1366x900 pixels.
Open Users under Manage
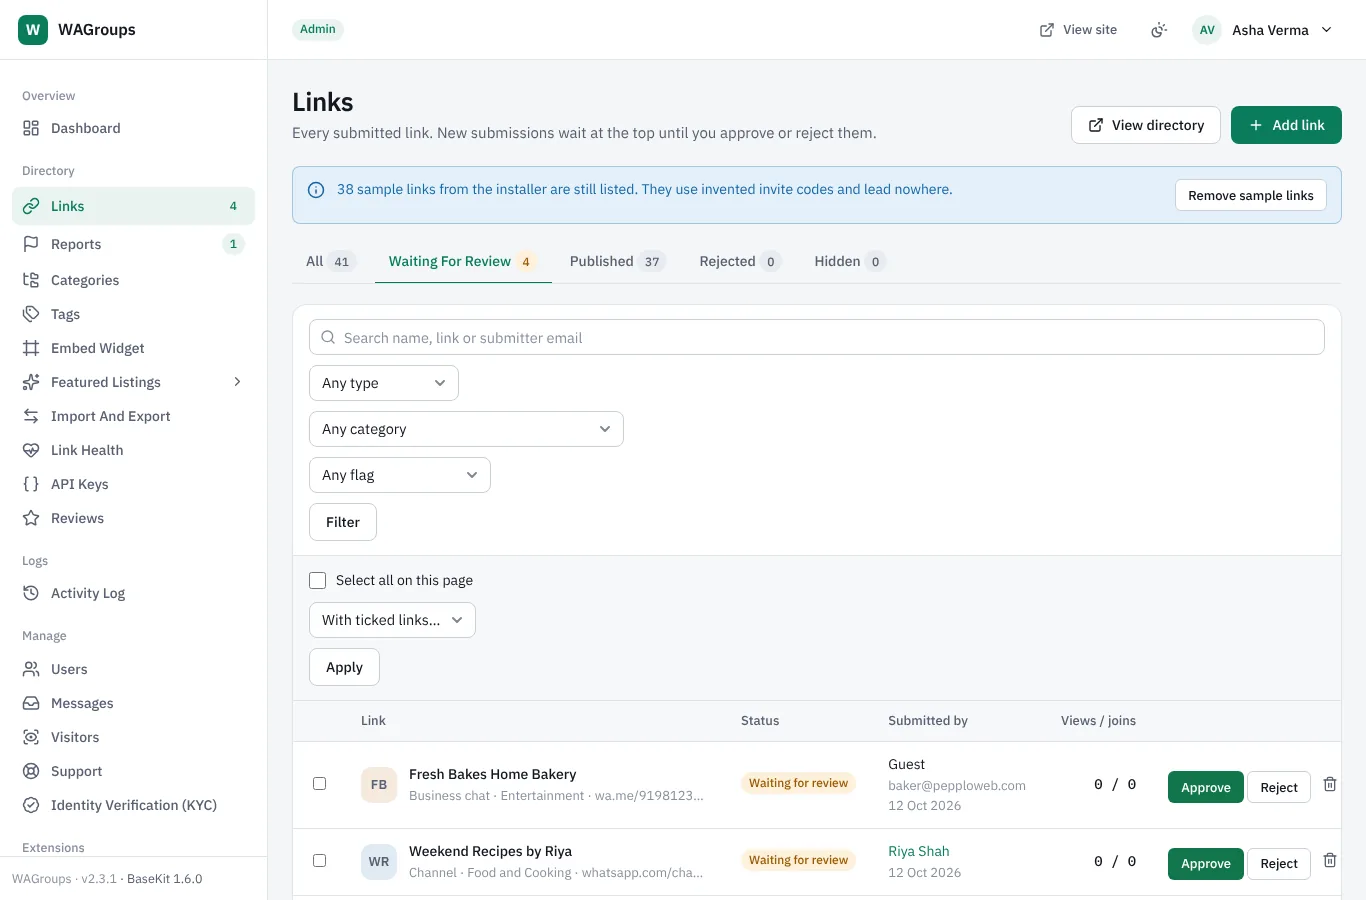pyautogui.click(x=133, y=669)
